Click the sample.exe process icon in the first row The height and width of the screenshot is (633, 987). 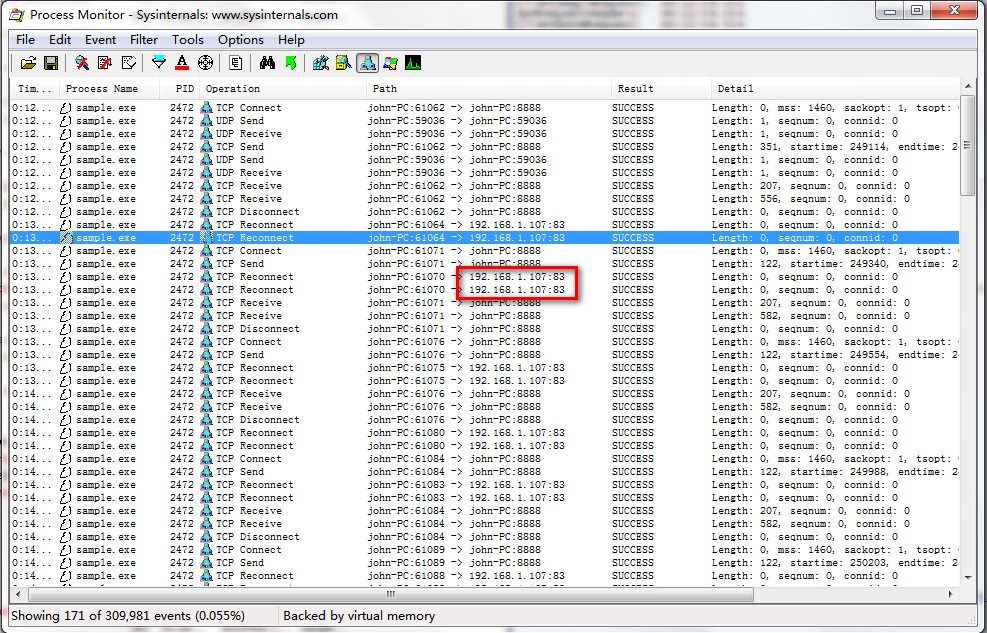pos(66,108)
